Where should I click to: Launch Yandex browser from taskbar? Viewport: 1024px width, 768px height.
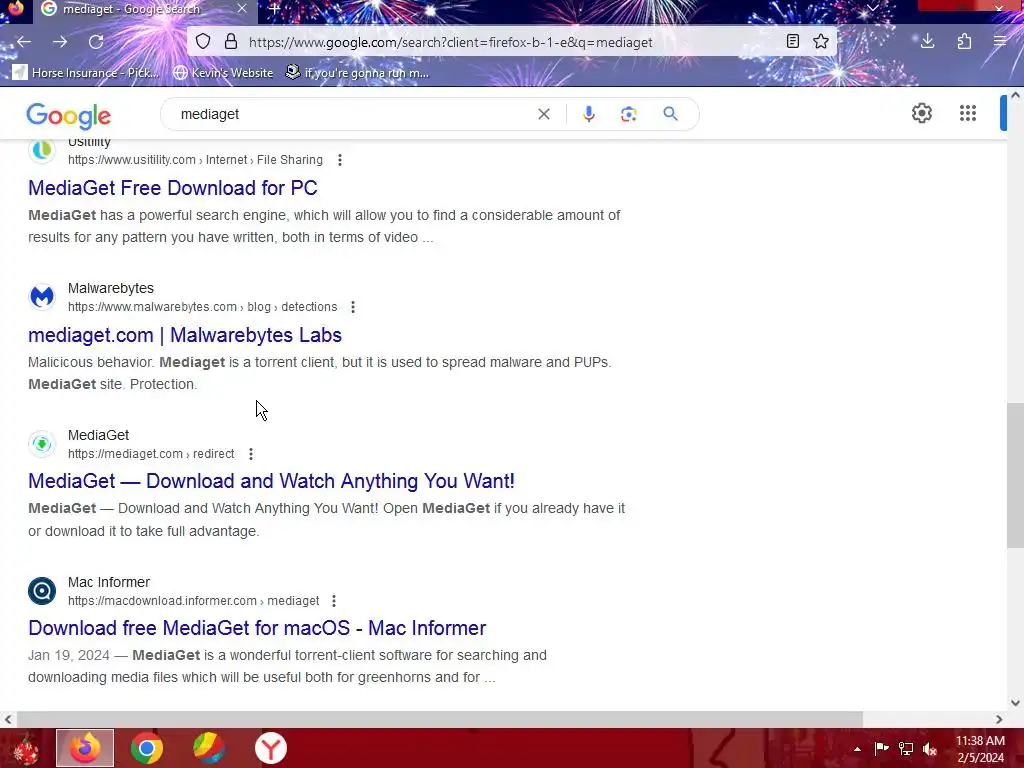pyautogui.click(x=270, y=748)
